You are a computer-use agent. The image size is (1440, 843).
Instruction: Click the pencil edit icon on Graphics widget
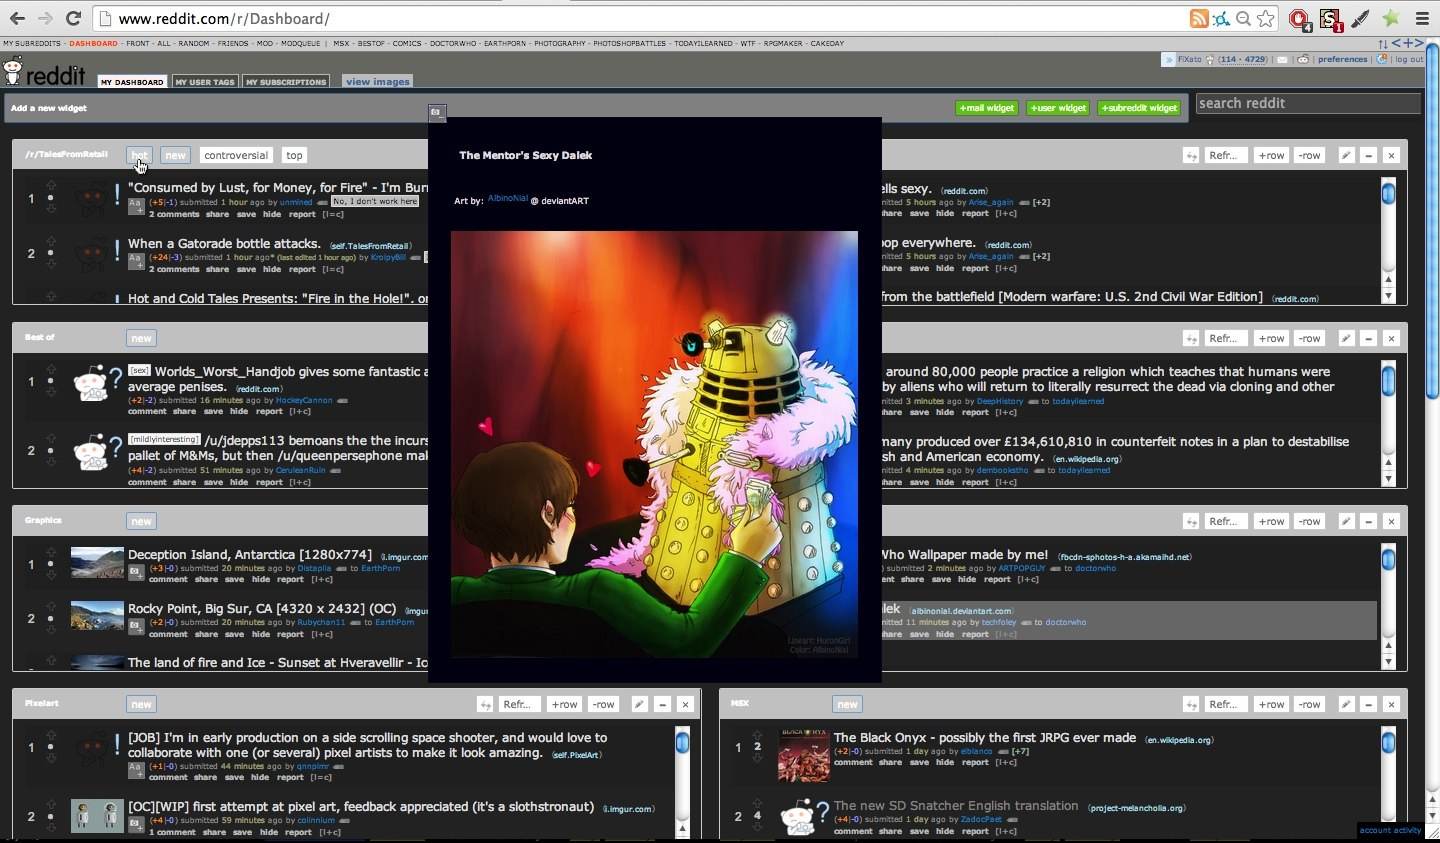pyautogui.click(x=1346, y=521)
